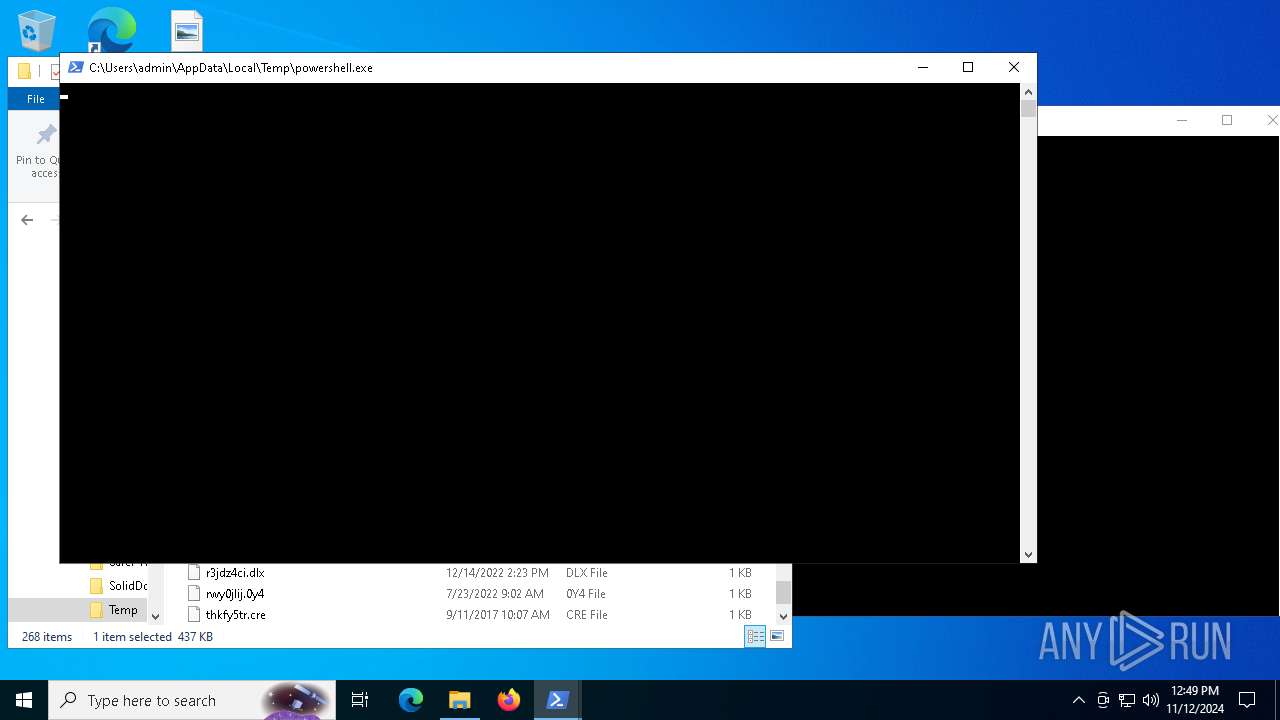Screen dimensions: 1280x720
Task: Open the network status tray icon
Action: (1127, 700)
